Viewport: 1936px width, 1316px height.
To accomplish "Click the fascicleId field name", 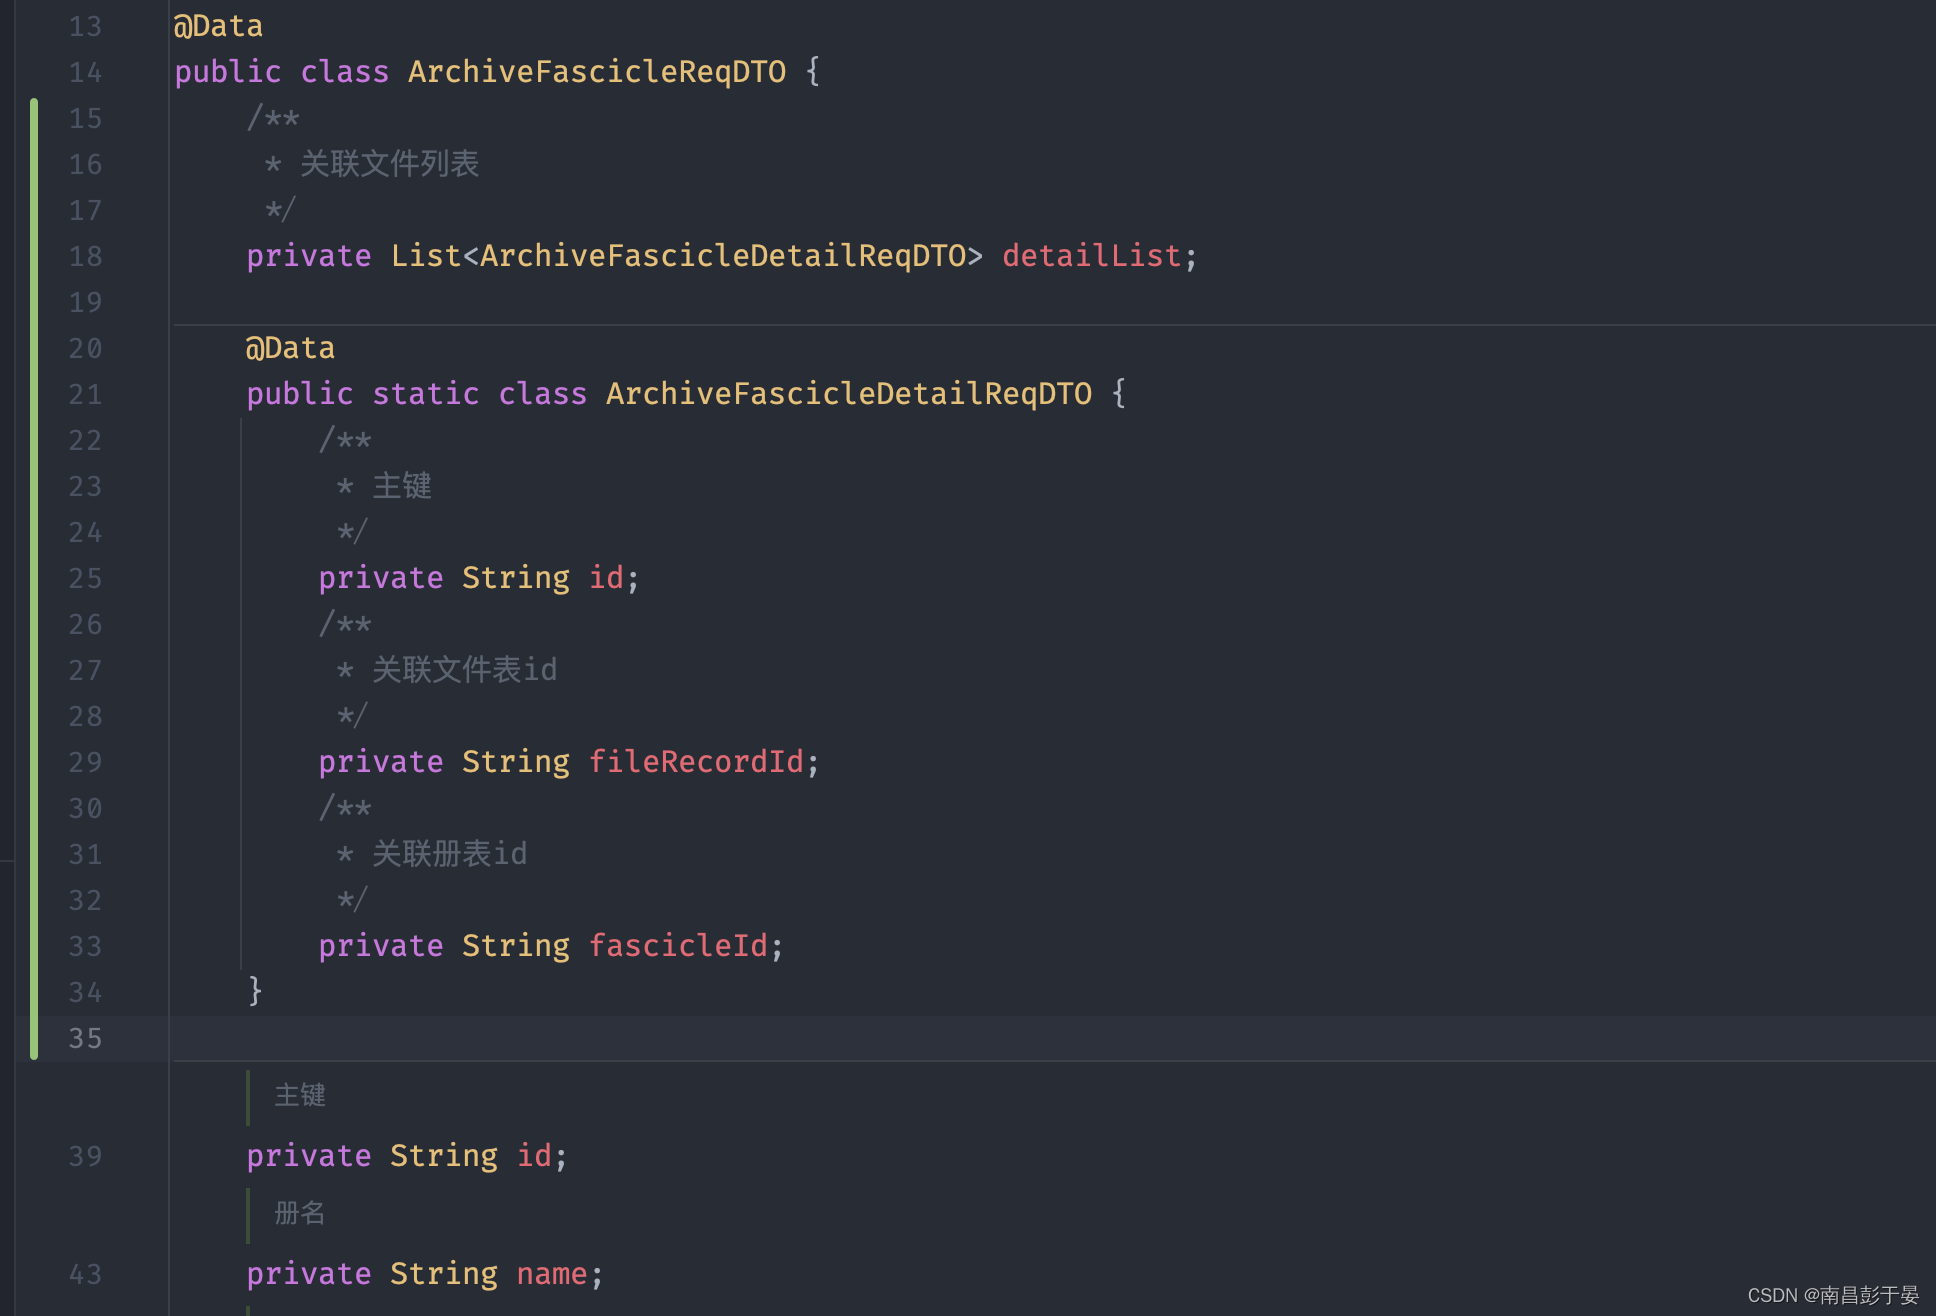I will (678, 946).
